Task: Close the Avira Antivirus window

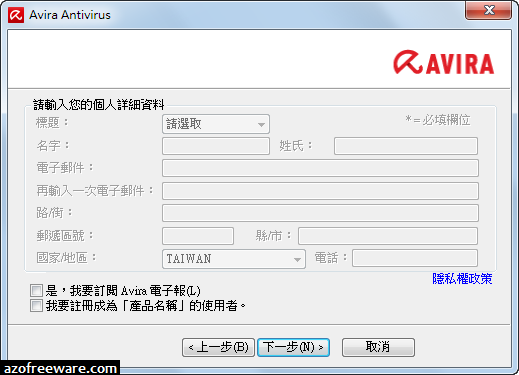Action: point(488,10)
